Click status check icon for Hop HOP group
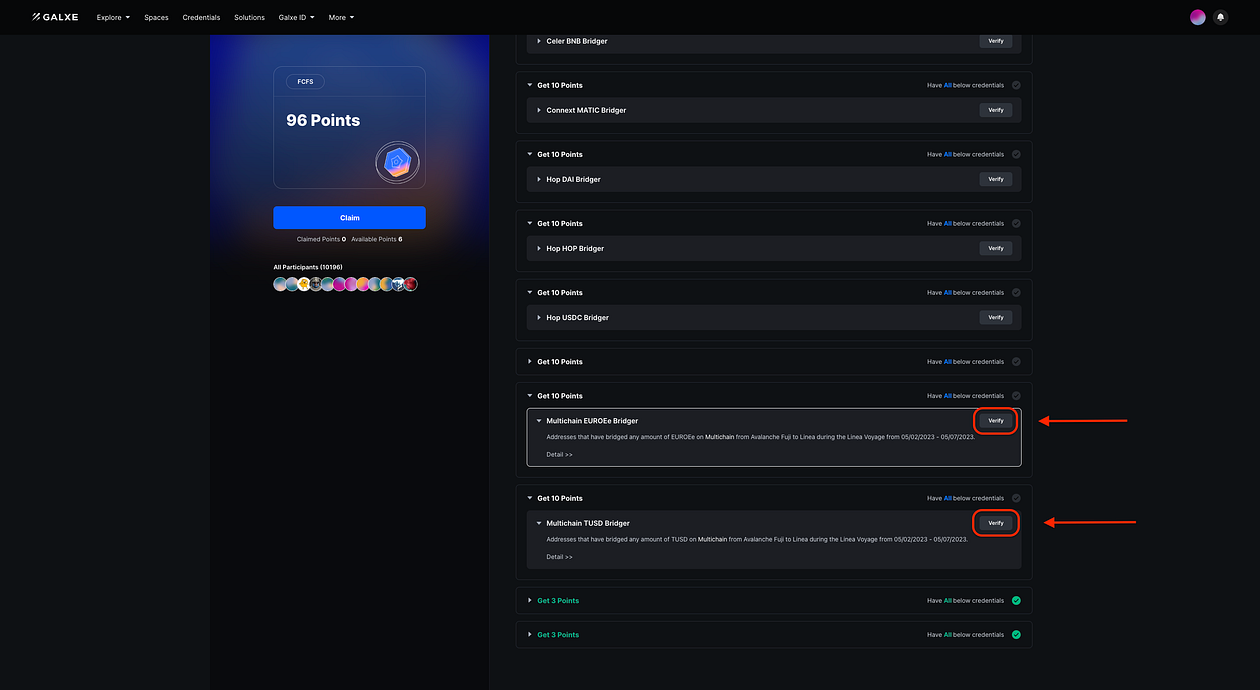The image size is (1260, 690). pos(1016,223)
